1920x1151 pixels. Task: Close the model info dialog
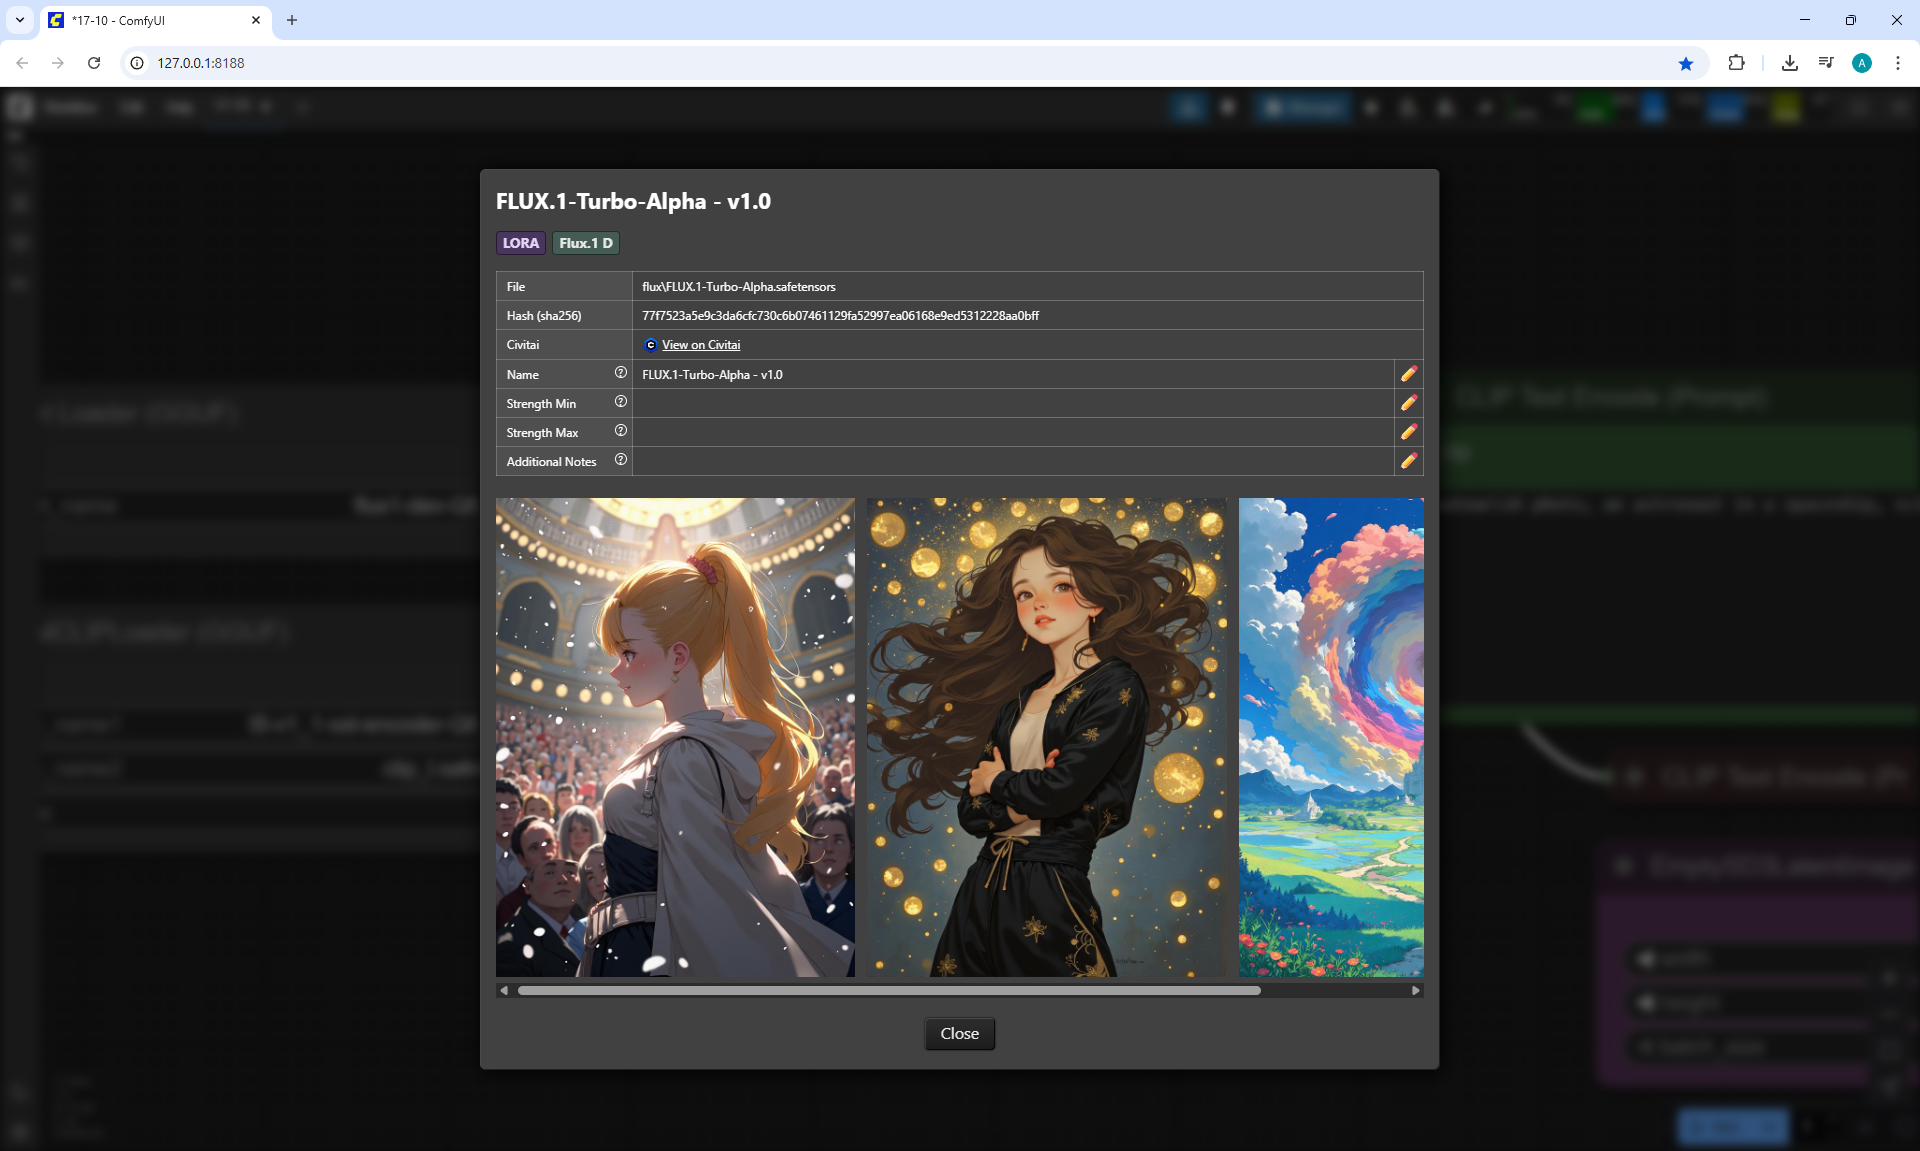tap(959, 1033)
